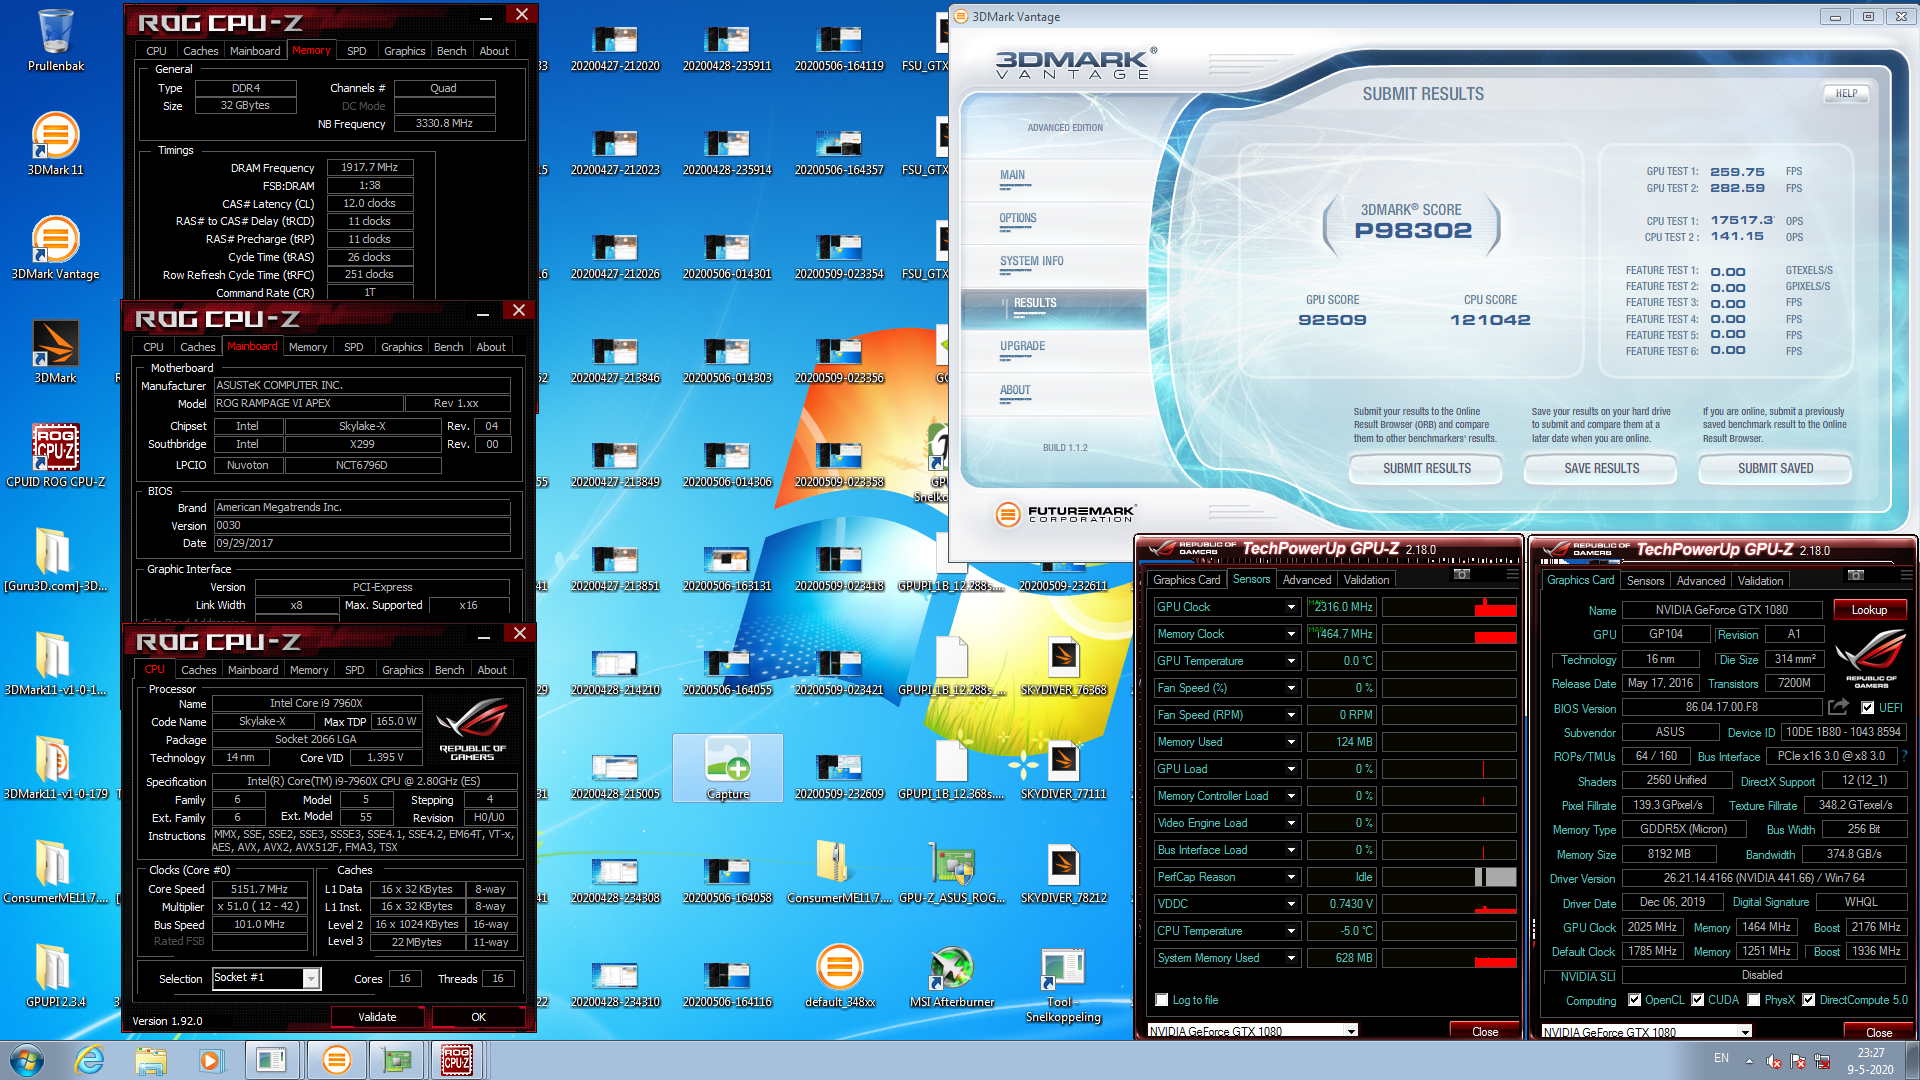Click the GPU Clock sensor graph
The image size is (1920, 1080).
(1449, 607)
